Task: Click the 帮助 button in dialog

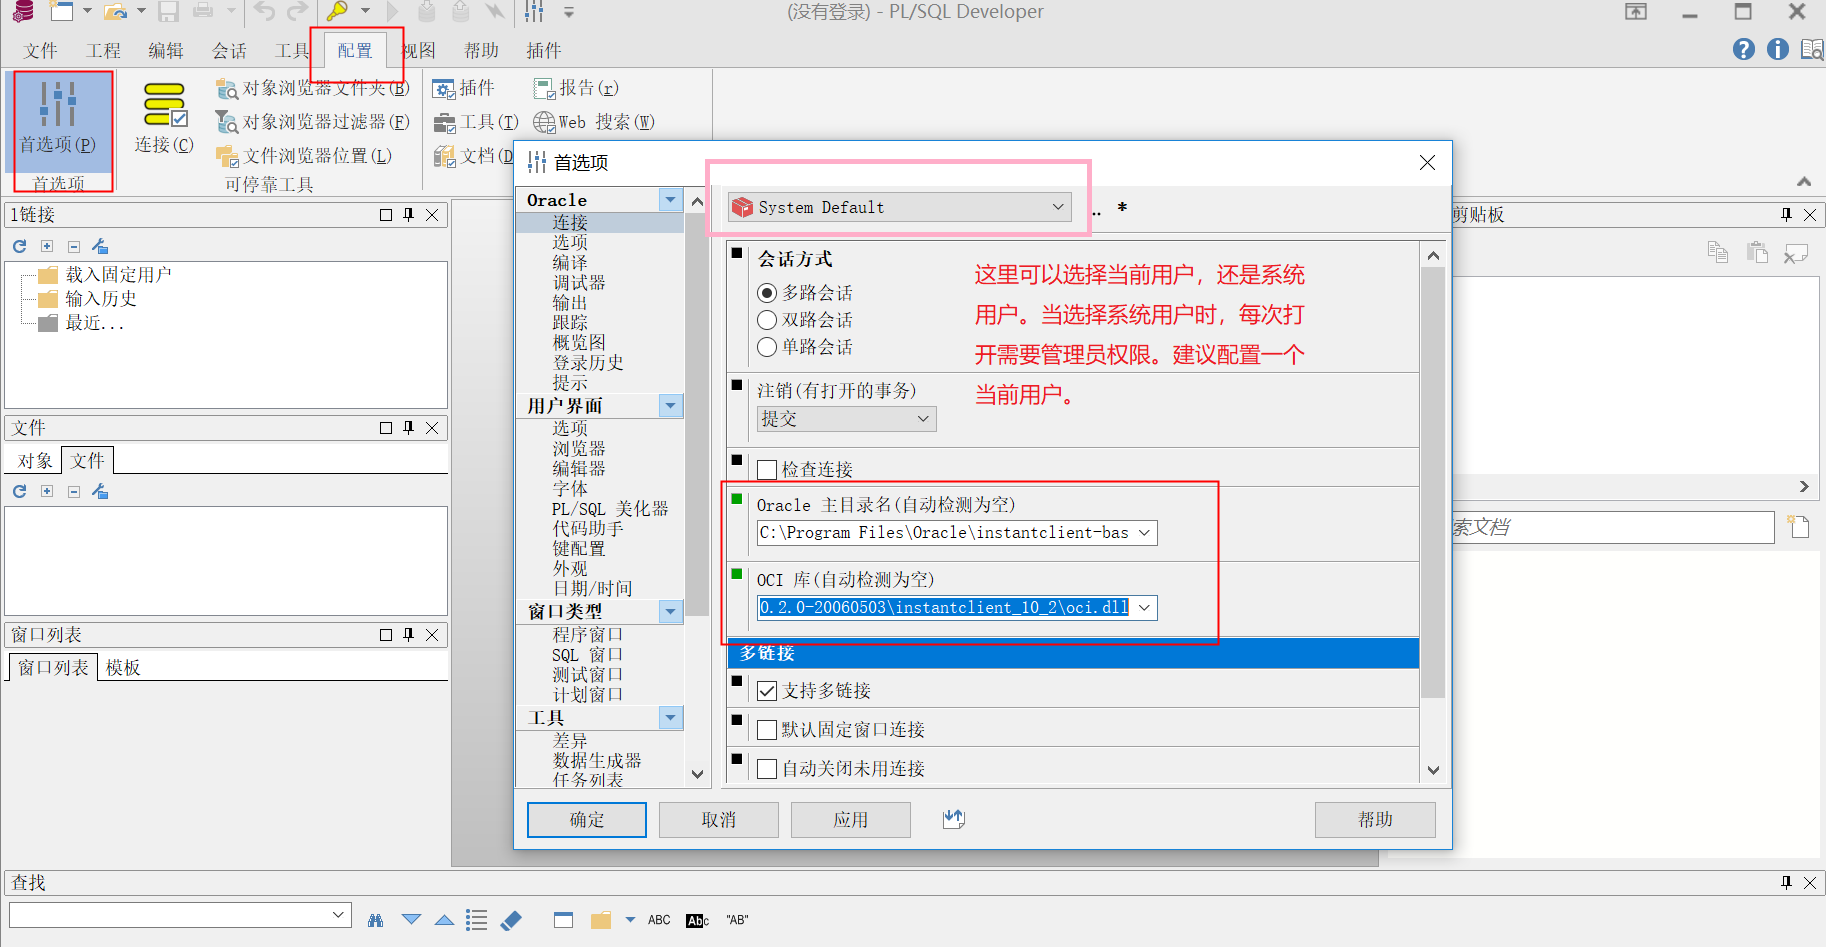Action: click(1375, 820)
